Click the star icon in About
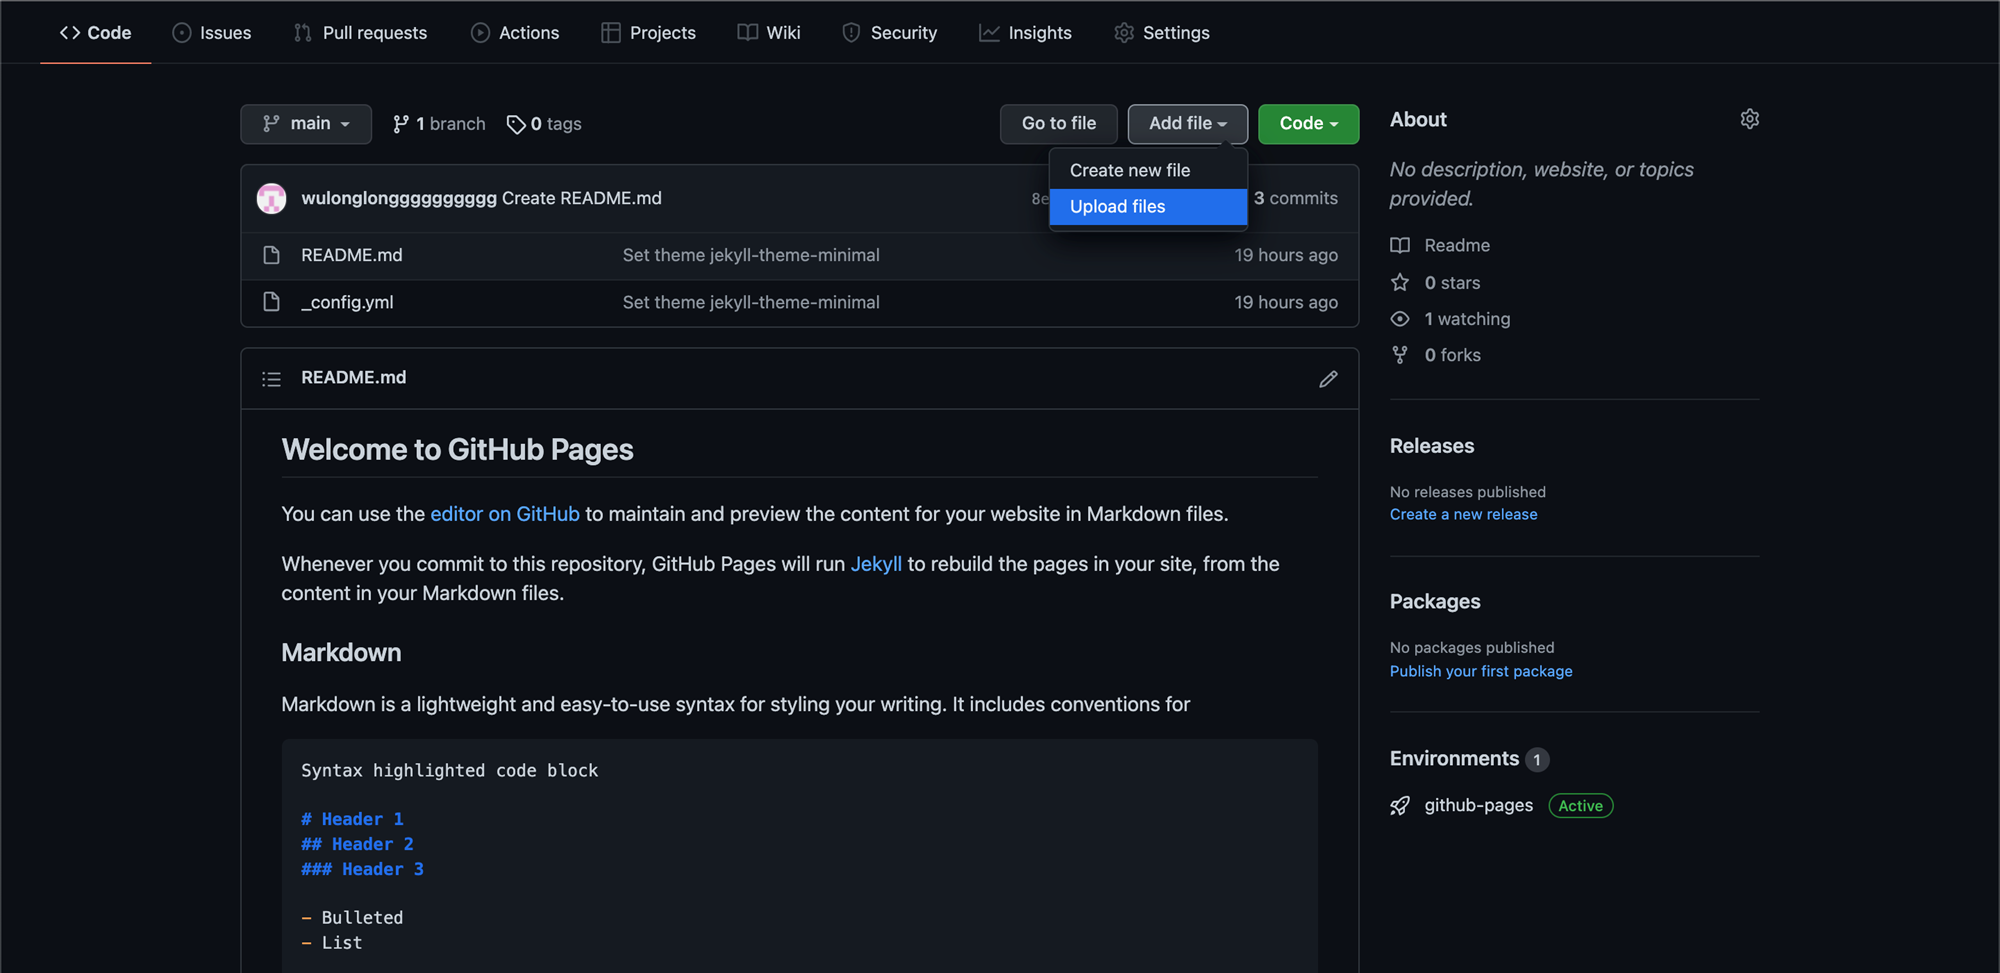Viewport: 2000px width, 973px height. (1400, 283)
